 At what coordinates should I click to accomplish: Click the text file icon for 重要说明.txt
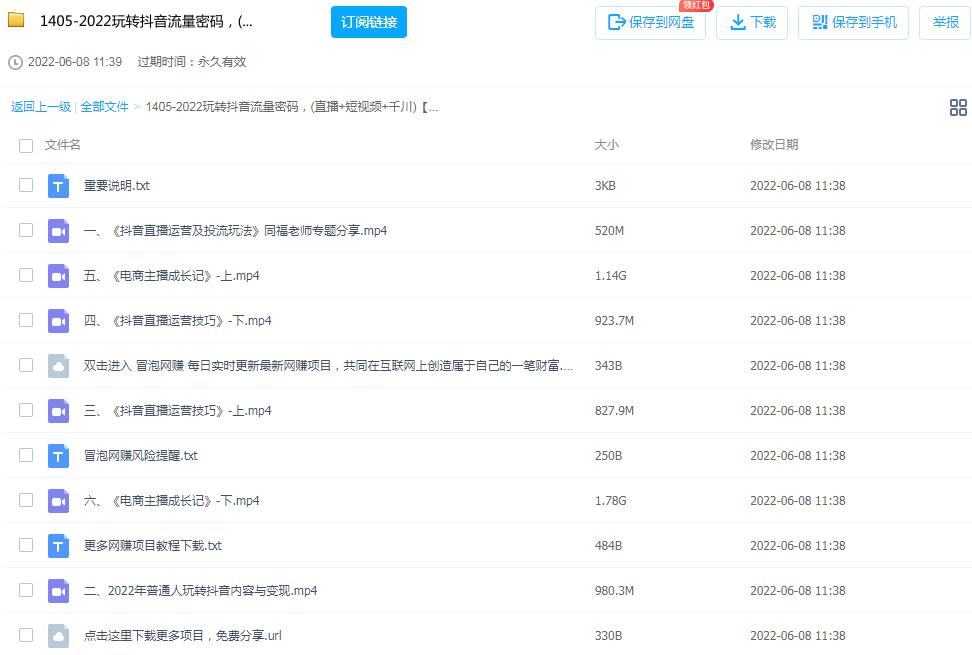pyautogui.click(x=58, y=186)
